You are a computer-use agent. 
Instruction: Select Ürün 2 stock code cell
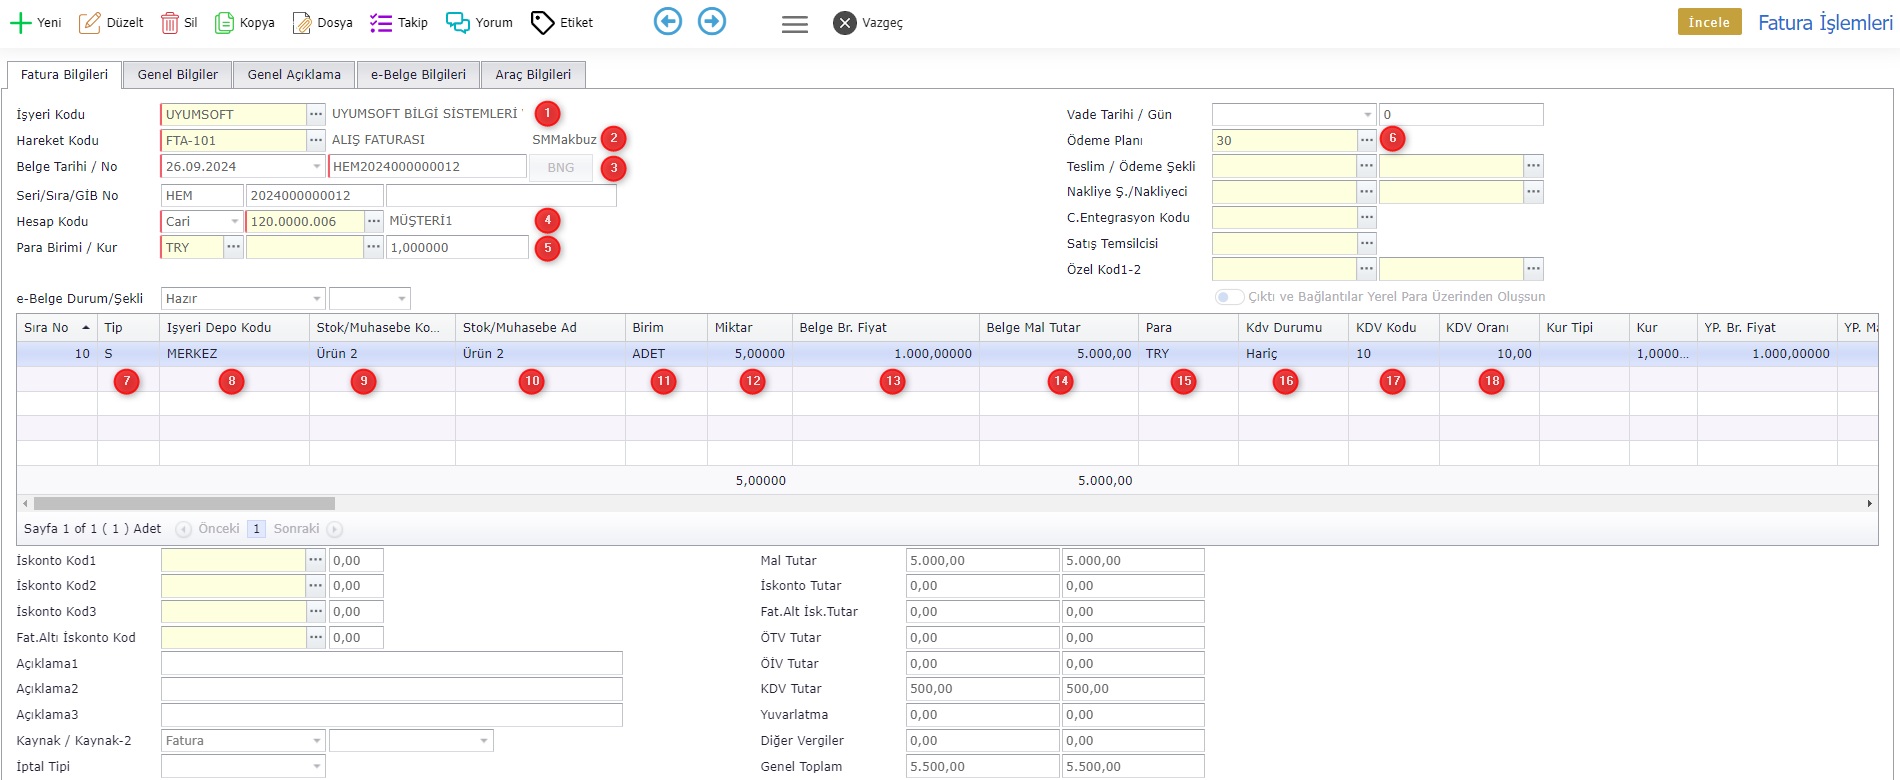tap(382, 353)
